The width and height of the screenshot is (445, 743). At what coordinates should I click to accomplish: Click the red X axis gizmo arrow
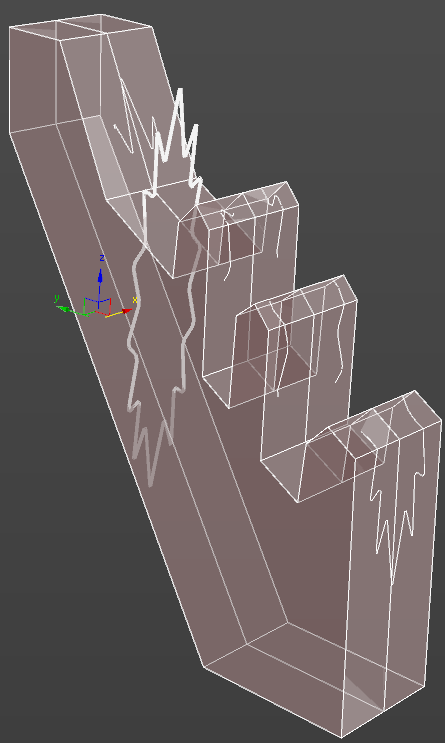[x=126, y=311]
